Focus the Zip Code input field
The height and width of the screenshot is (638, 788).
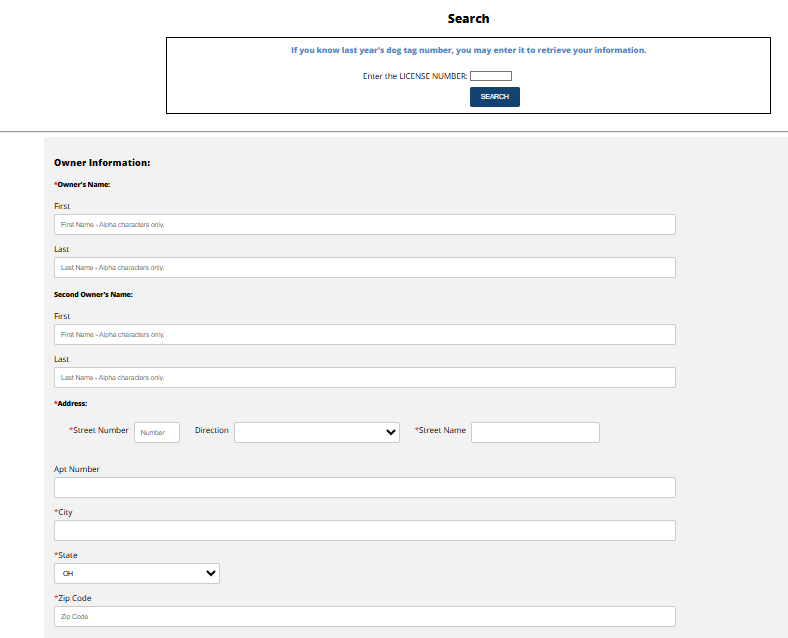click(364, 616)
